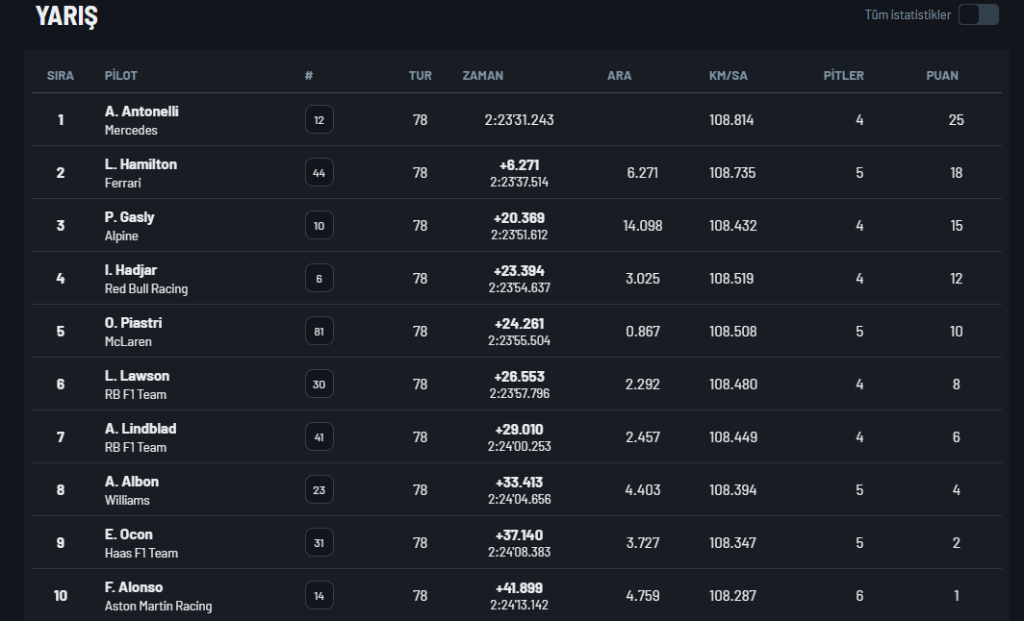The width and height of the screenshot is (1024, 621).
Task: Click the PİTLER column header
Action: [843, 75]
